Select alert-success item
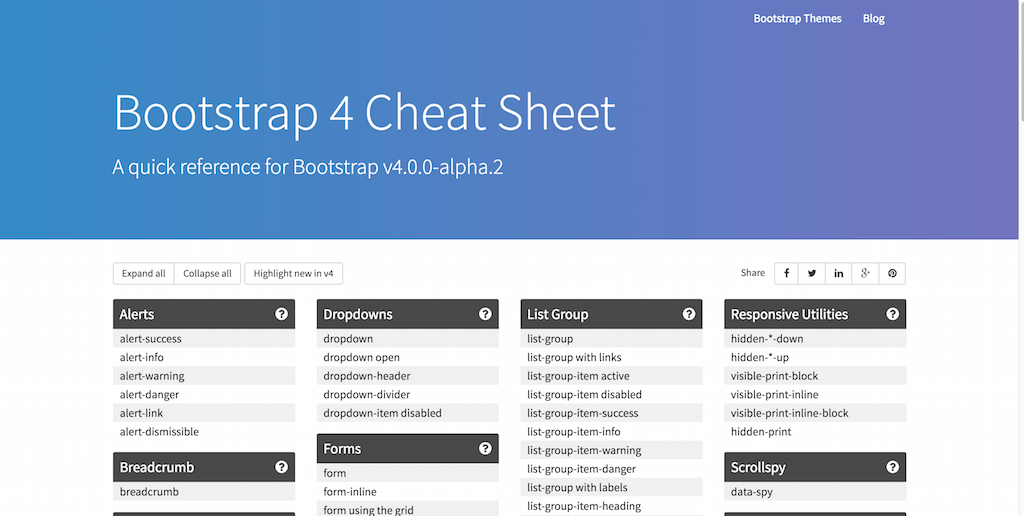 204,338
